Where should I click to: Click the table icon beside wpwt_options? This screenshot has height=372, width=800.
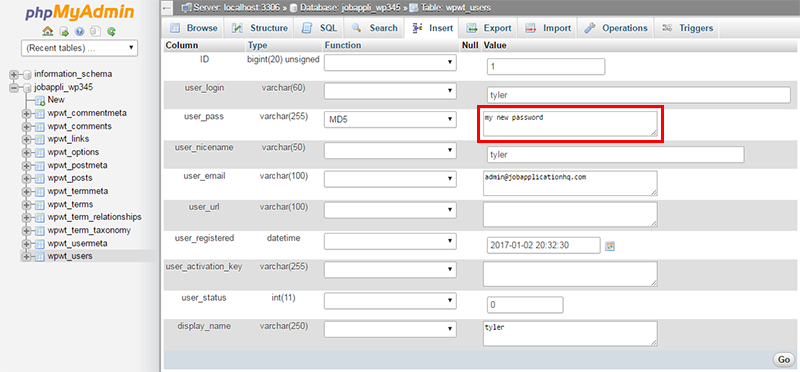point(40,153)
